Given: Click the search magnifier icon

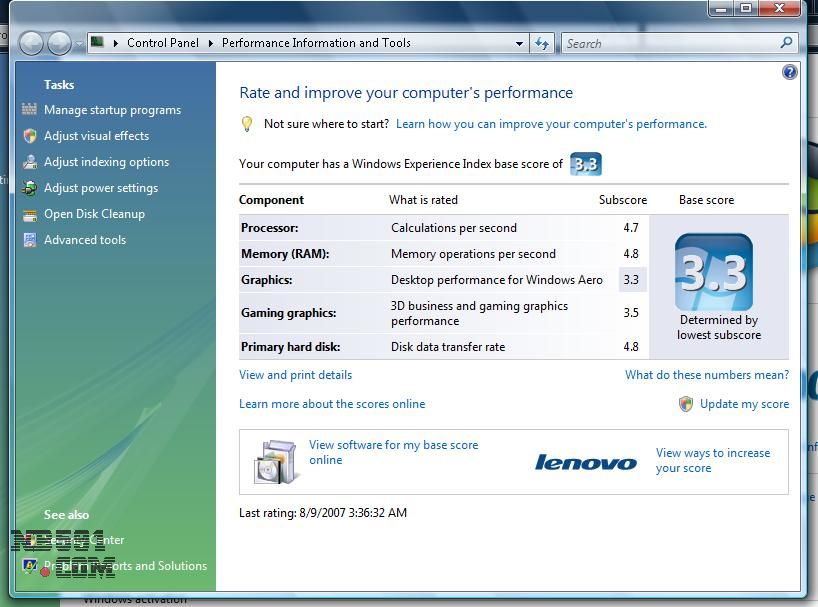Looking at the screenshot, I should [786, 43].
